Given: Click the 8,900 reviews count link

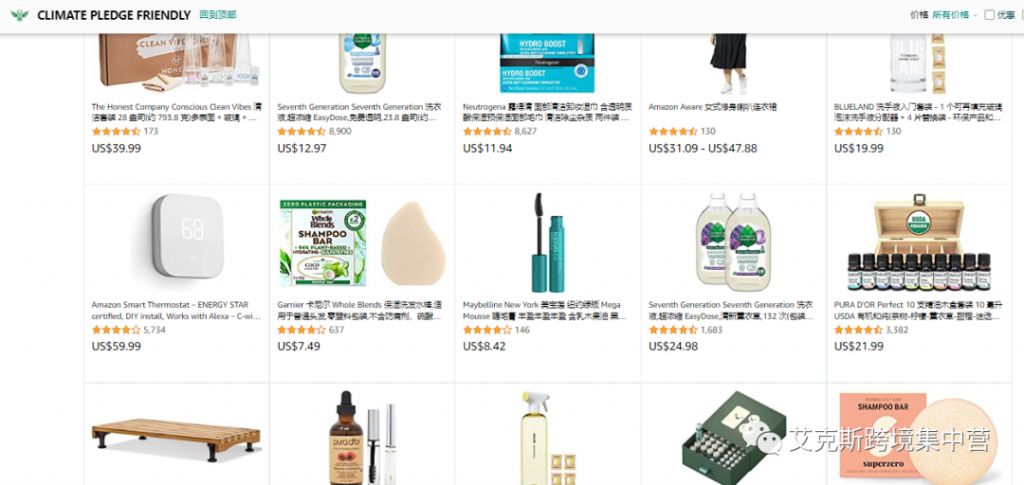Looking at the screenshot, I should 340,131.
